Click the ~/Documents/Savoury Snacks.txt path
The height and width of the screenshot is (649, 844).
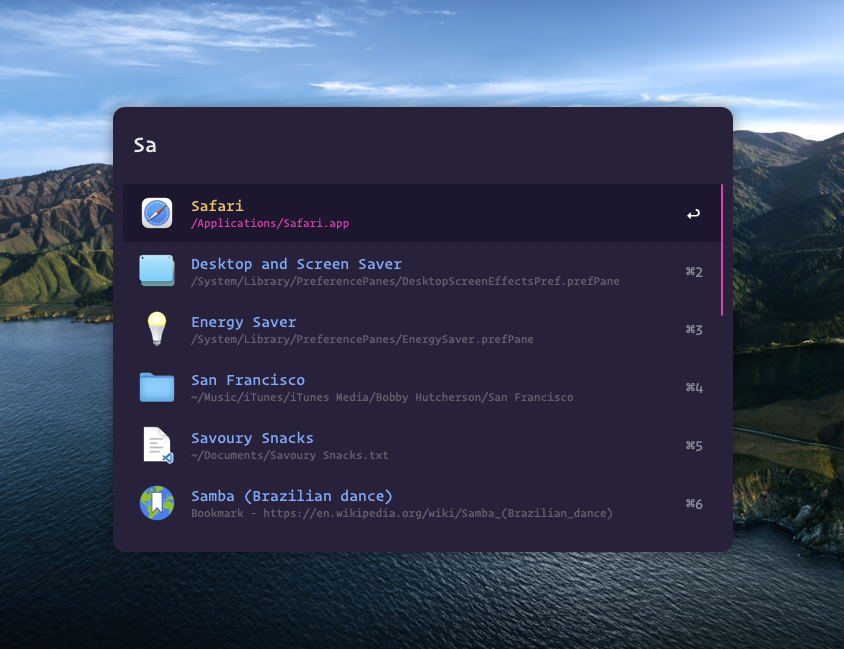pyautogui.click(x=290, y=456)
